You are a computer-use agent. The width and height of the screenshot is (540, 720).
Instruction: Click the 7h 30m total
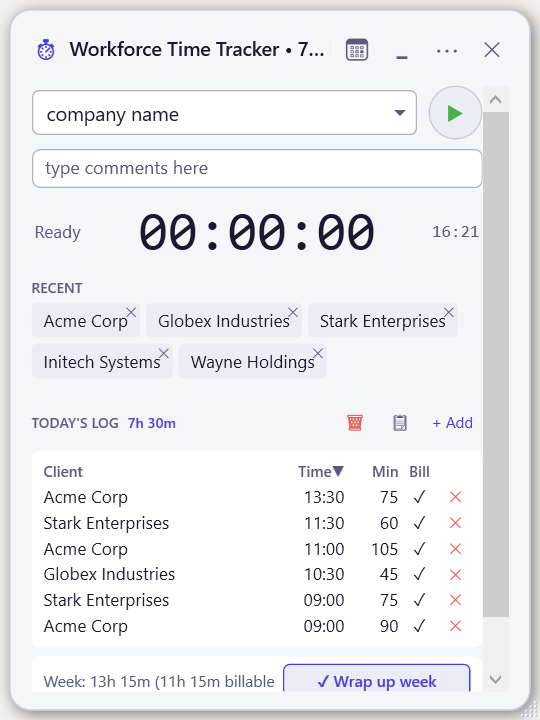152,423
